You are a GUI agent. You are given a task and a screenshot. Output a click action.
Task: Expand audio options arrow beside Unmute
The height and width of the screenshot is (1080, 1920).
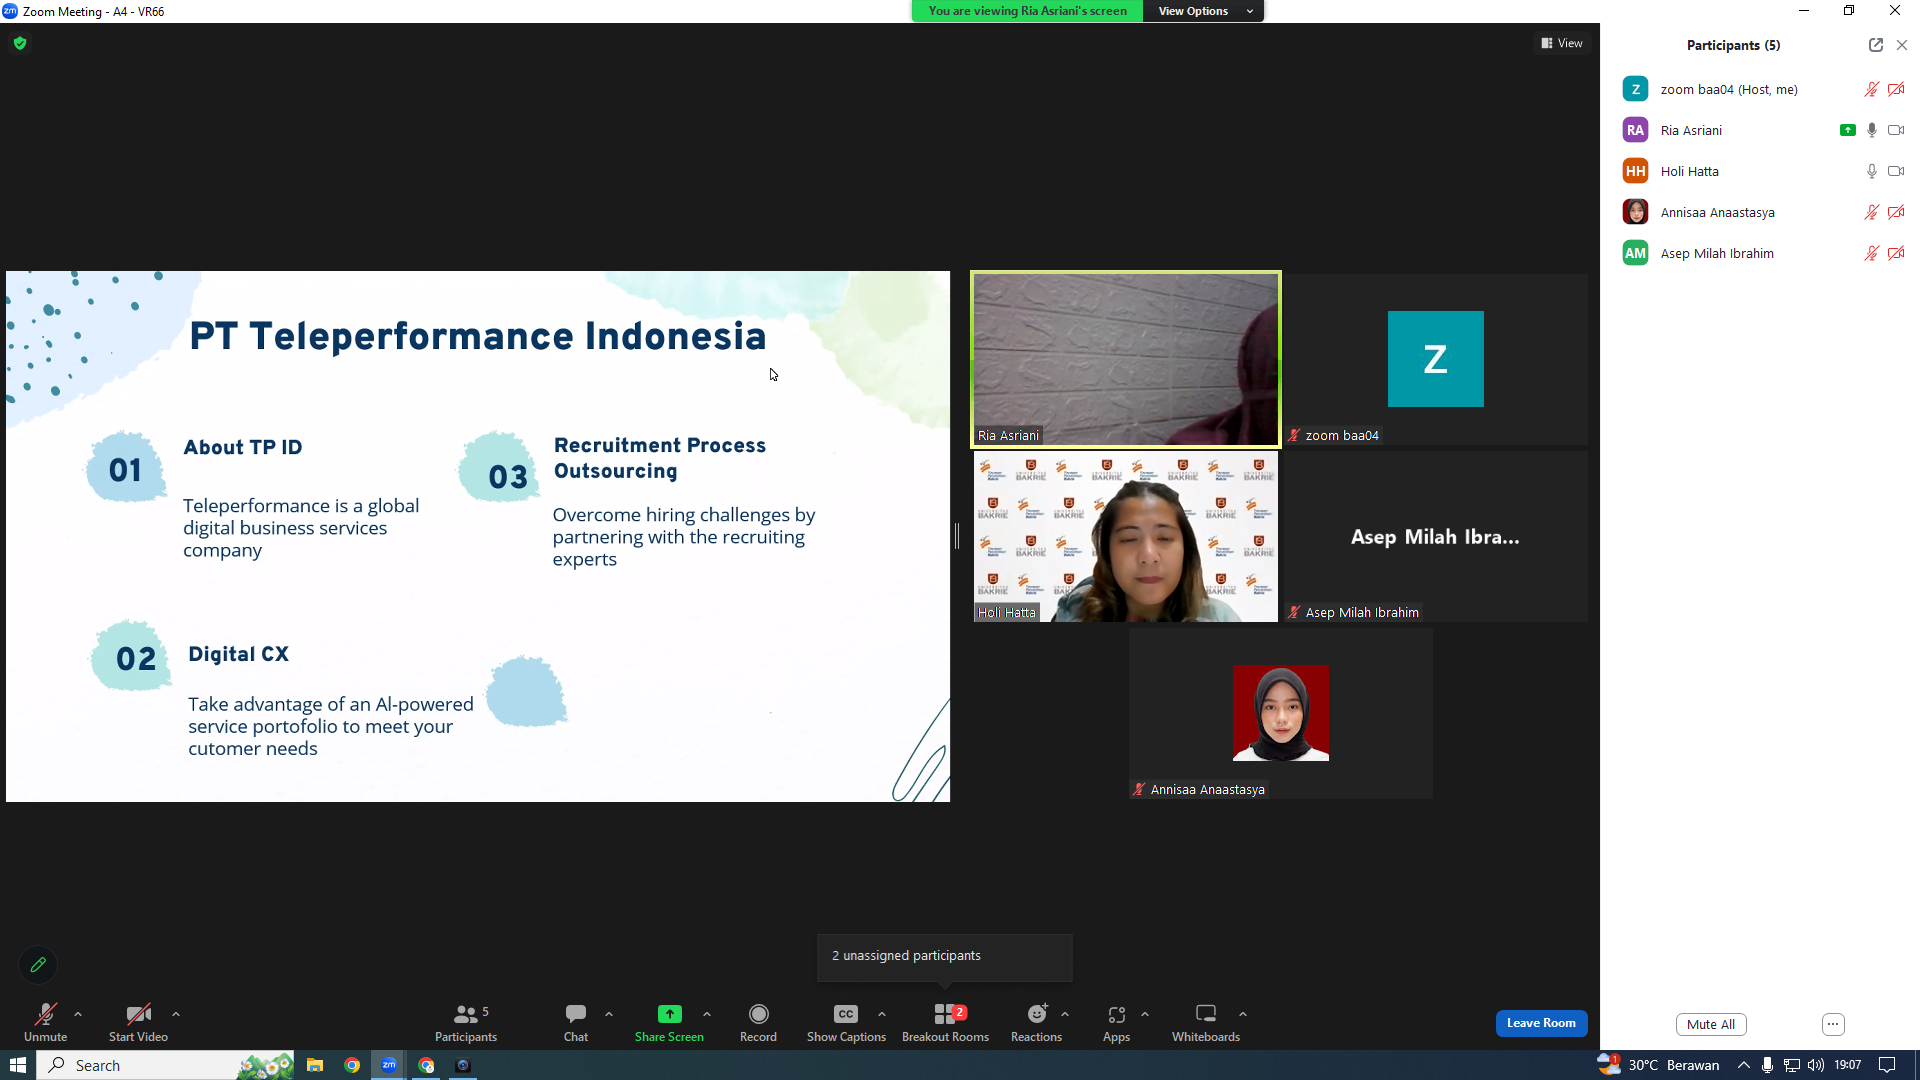78,1014
